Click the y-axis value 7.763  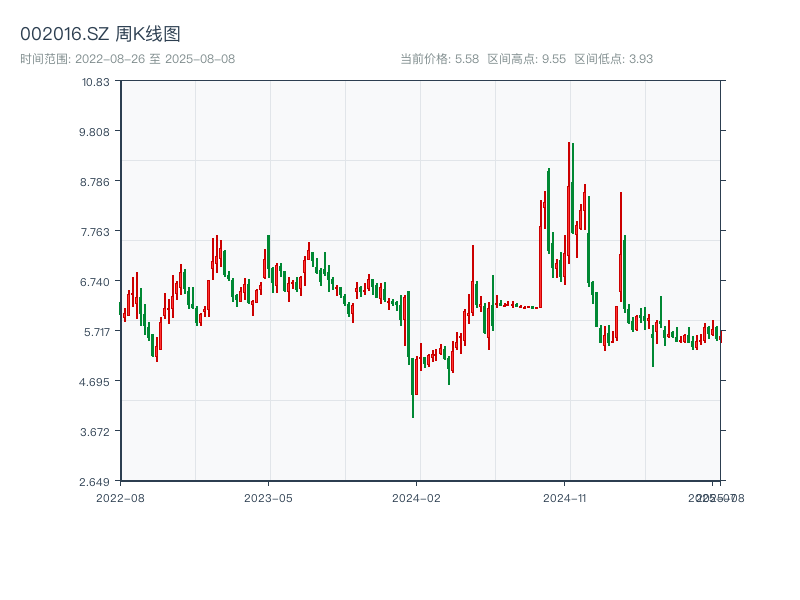pos(95,232)
